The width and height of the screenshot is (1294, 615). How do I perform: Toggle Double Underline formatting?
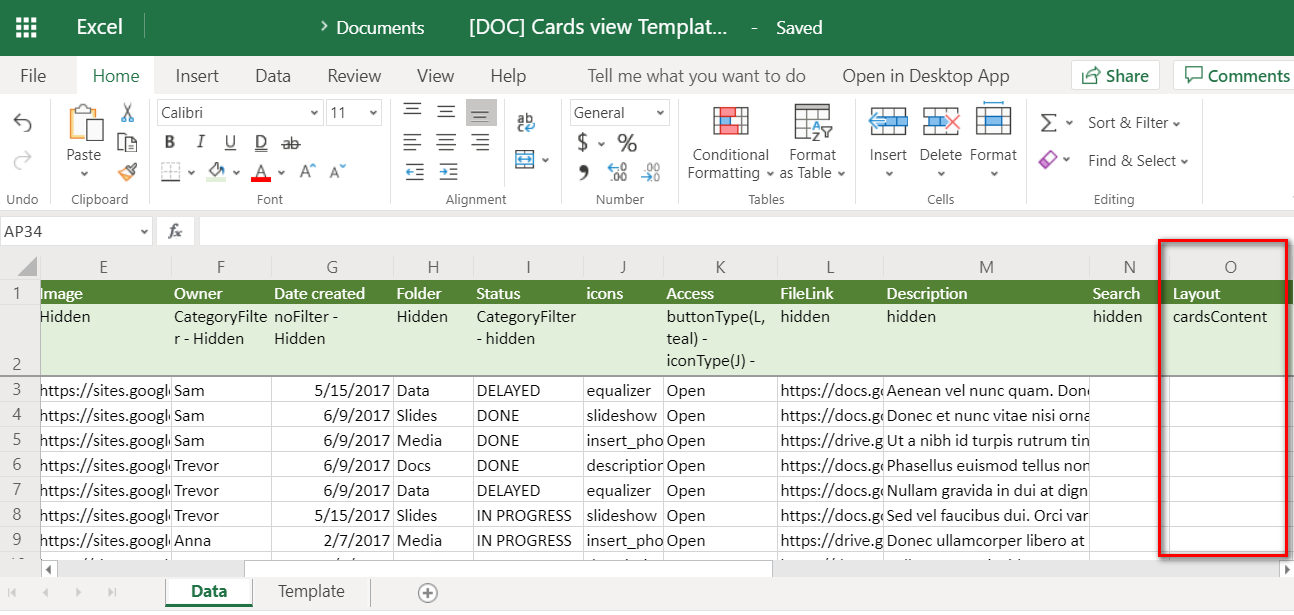tap(261, 142)
